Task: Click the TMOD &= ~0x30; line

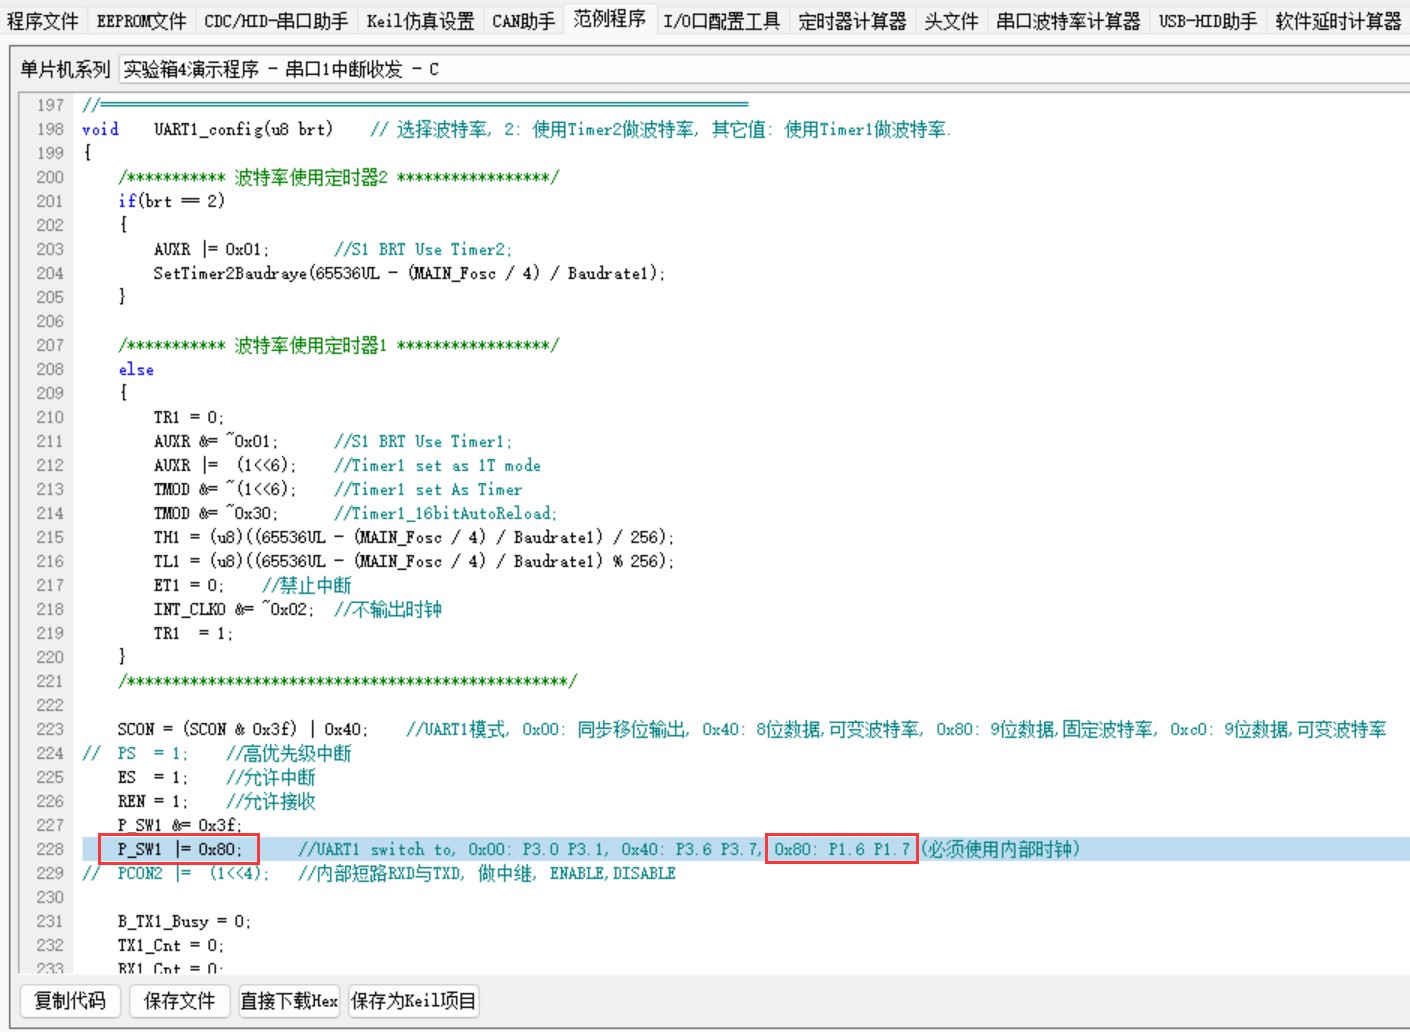Action: (355, 513)
